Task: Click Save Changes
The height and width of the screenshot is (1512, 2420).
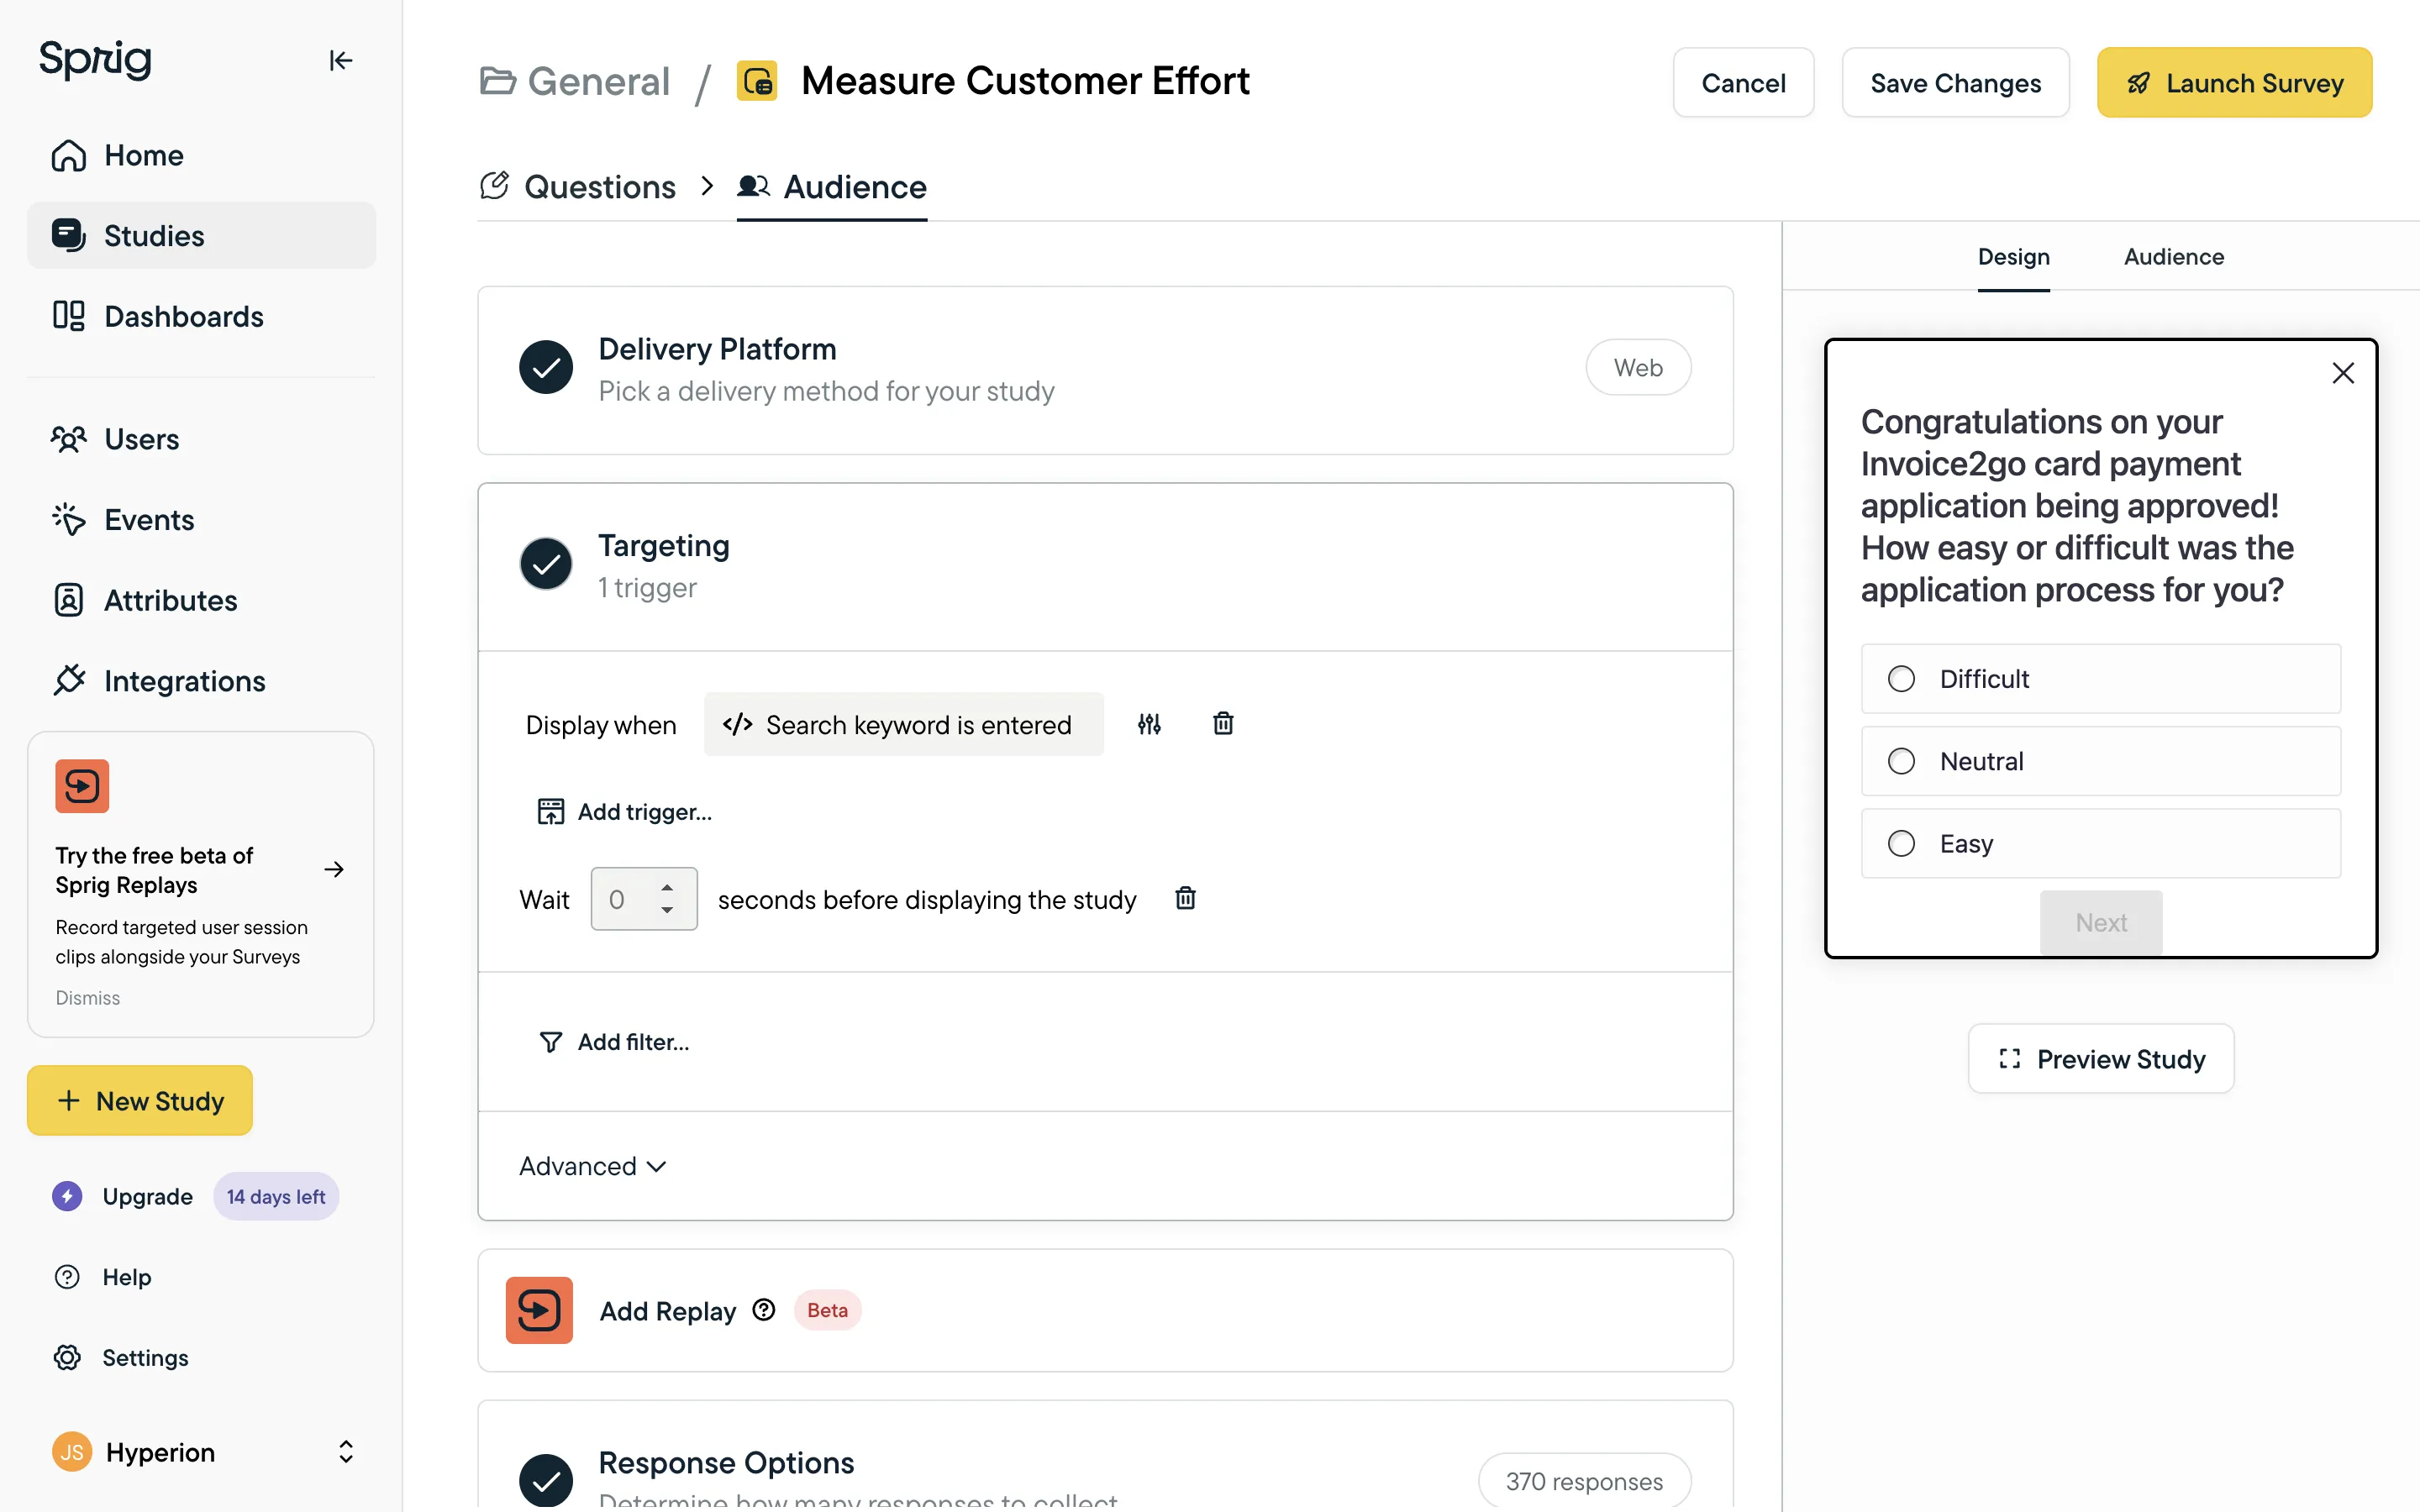Action: (x=1954, y=83)
